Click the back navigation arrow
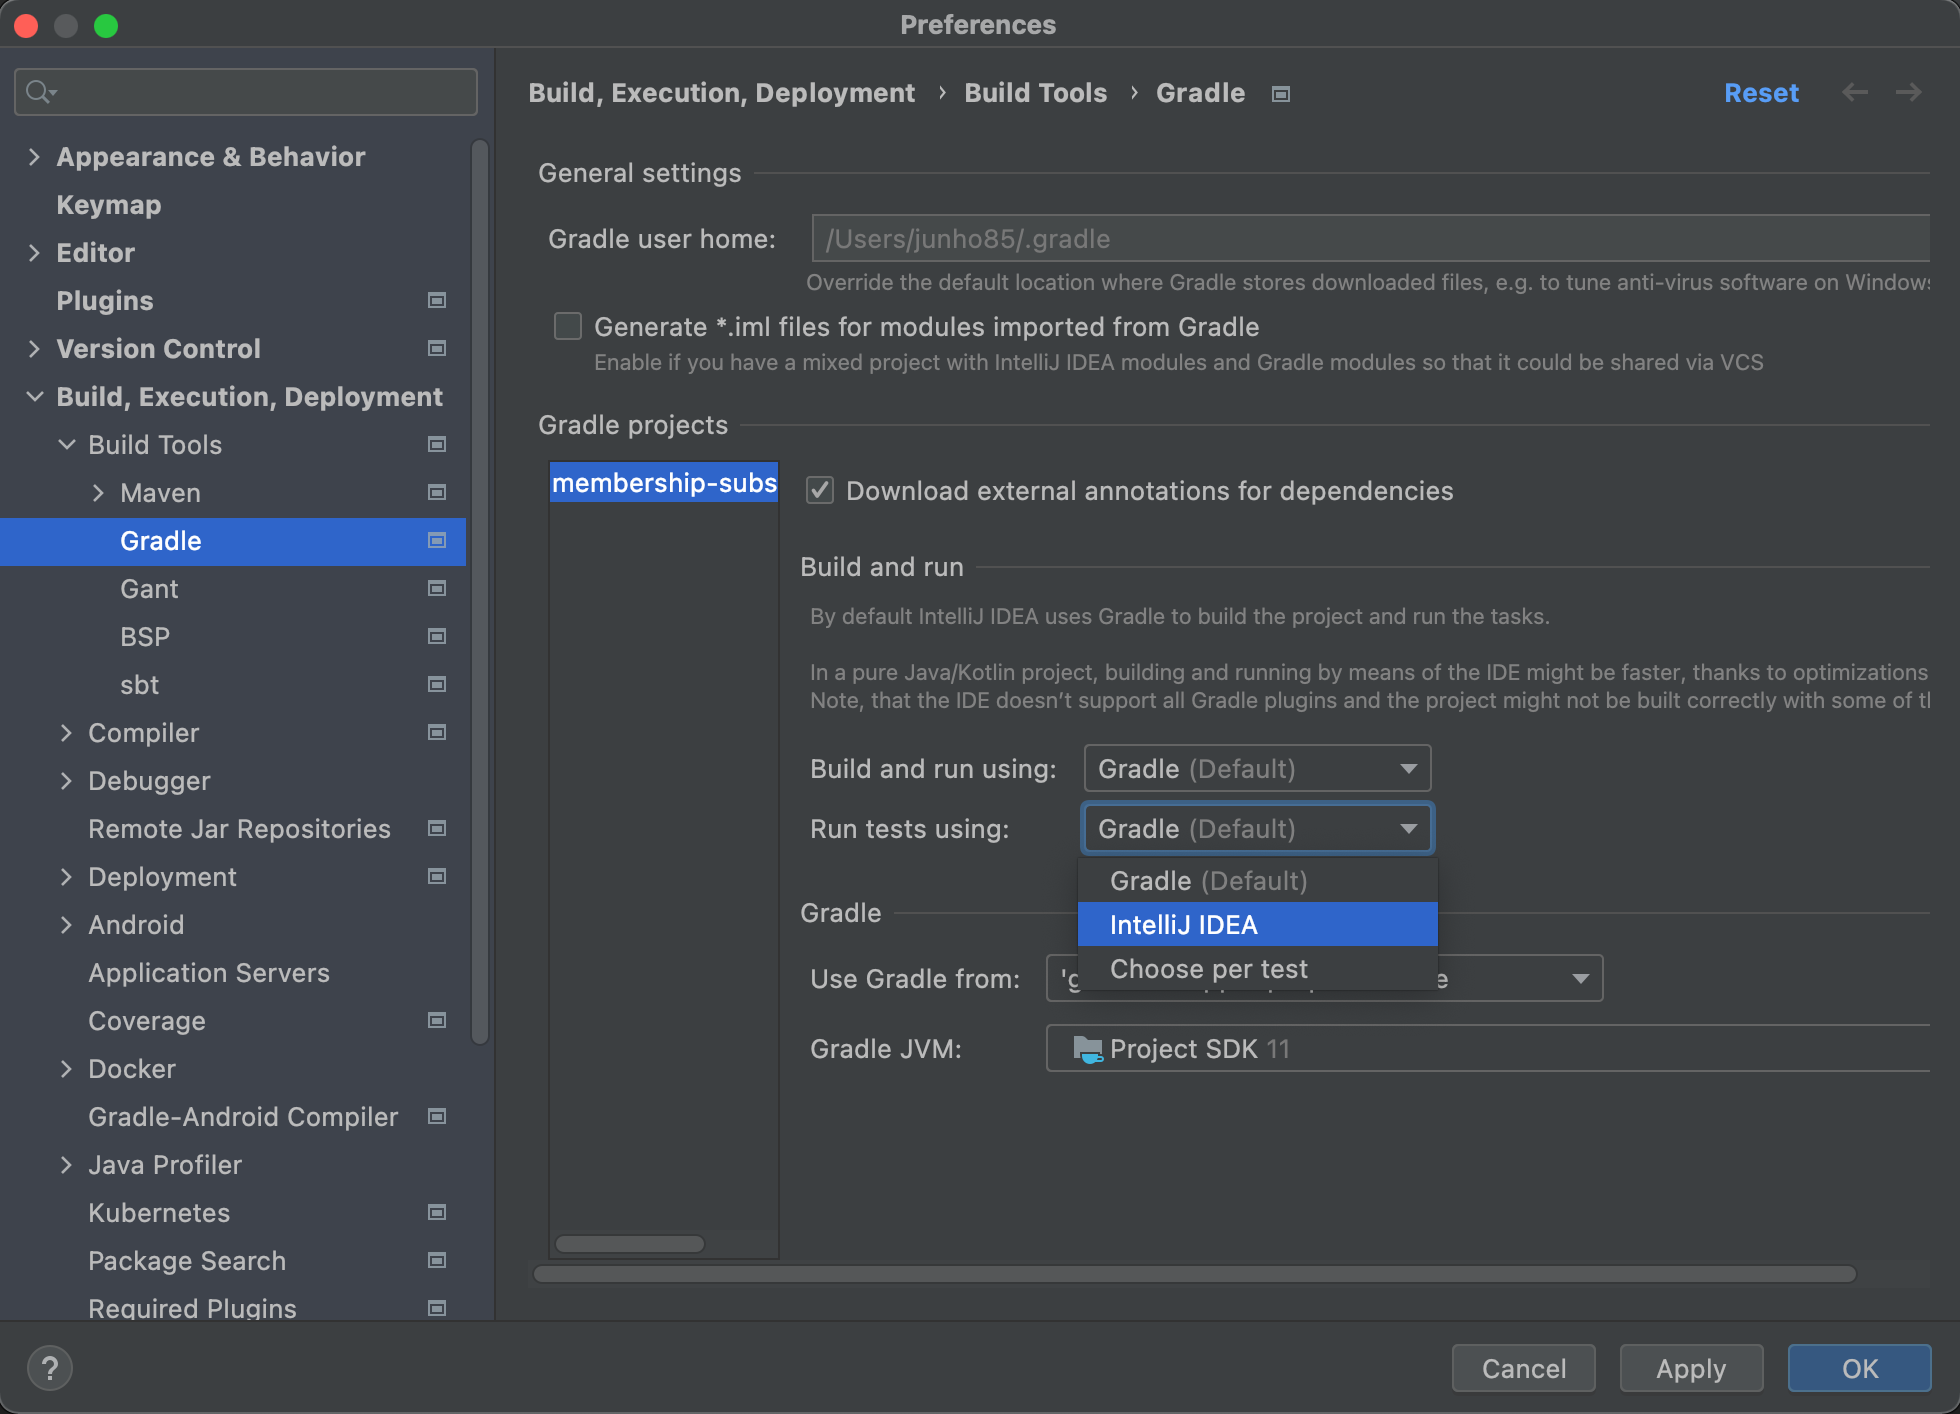Viewport: 1960px width, 1414px height. tap(1855, 93)
